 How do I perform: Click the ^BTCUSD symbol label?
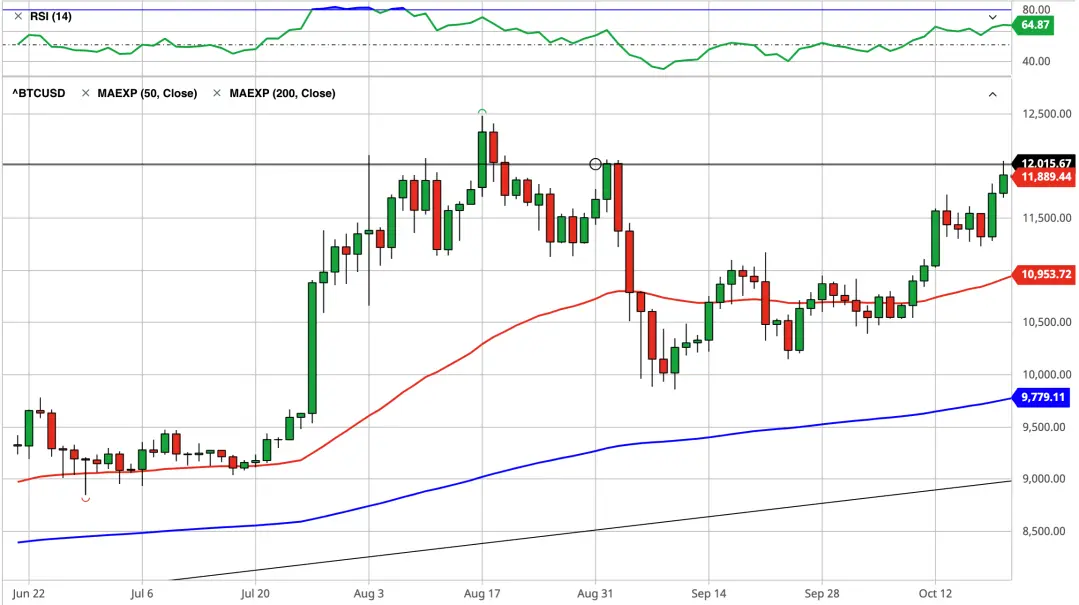pyautogui.click(x=39, y=93)
